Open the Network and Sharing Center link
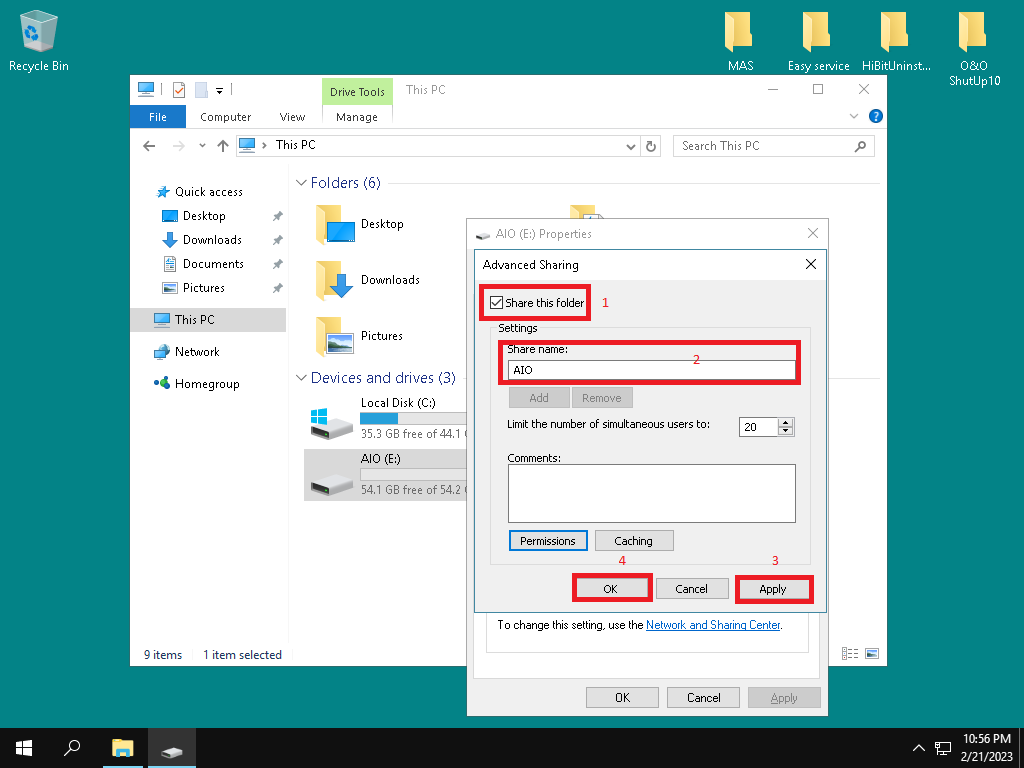Image resolution: width=1024 pixels, height=768 pixels. click(x=712, y=625)
